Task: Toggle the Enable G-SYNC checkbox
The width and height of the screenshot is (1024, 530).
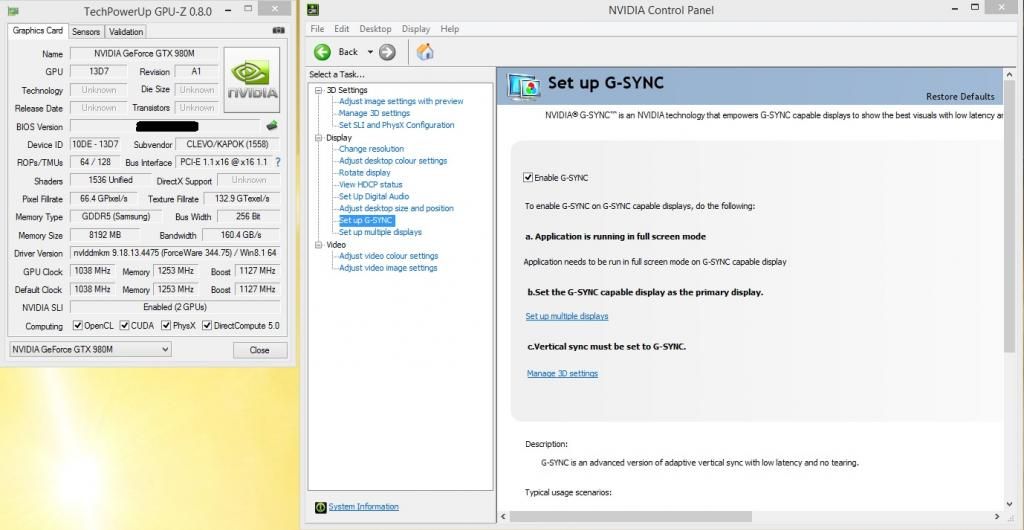Action: (x=528, y=177)
